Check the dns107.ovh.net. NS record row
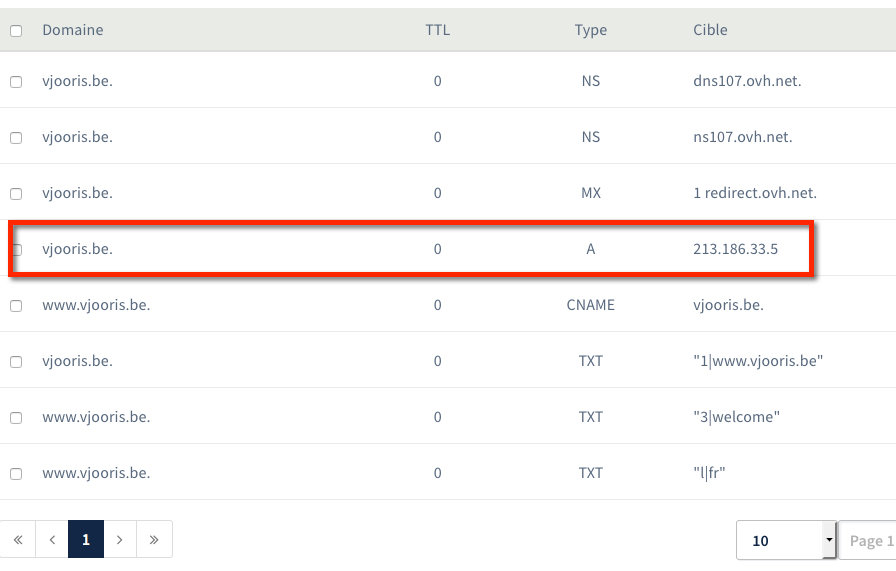This screenshot has width=896, height=571. coord(16,82)
